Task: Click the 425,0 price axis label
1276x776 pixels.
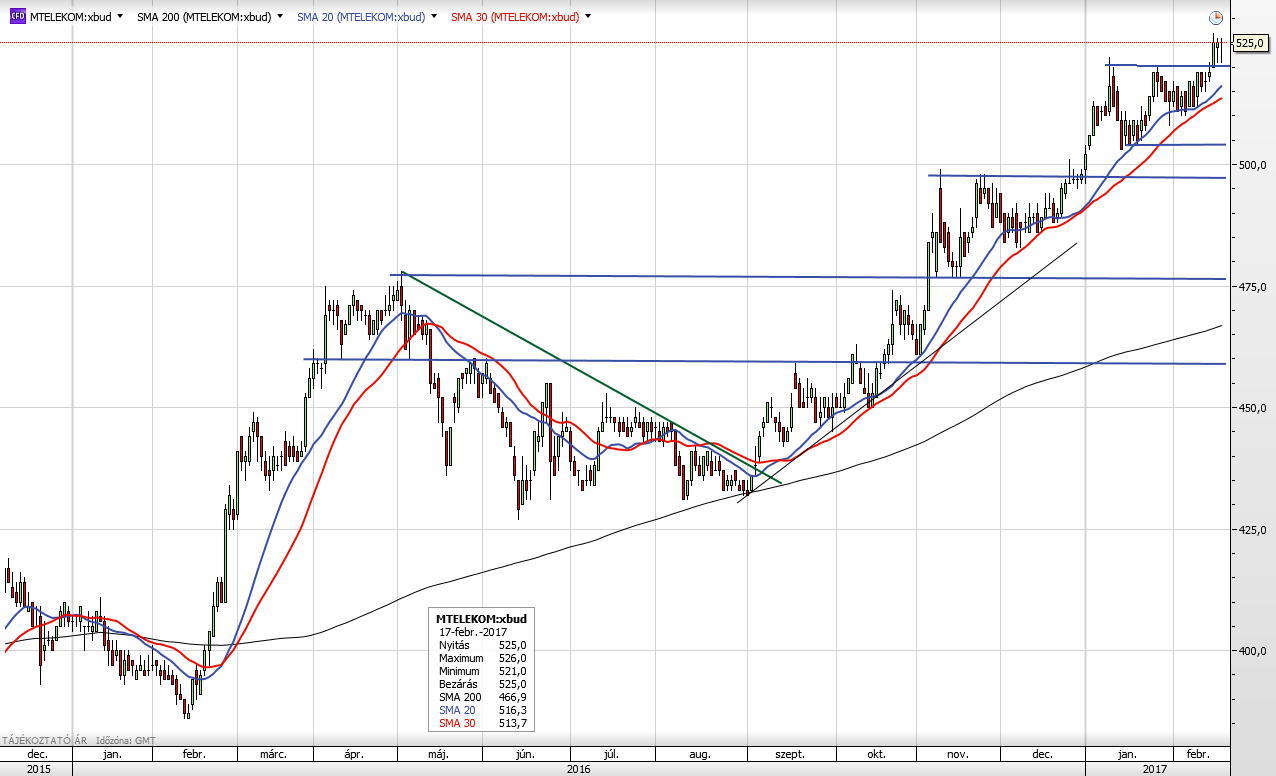Action: tap(1254, 530)
